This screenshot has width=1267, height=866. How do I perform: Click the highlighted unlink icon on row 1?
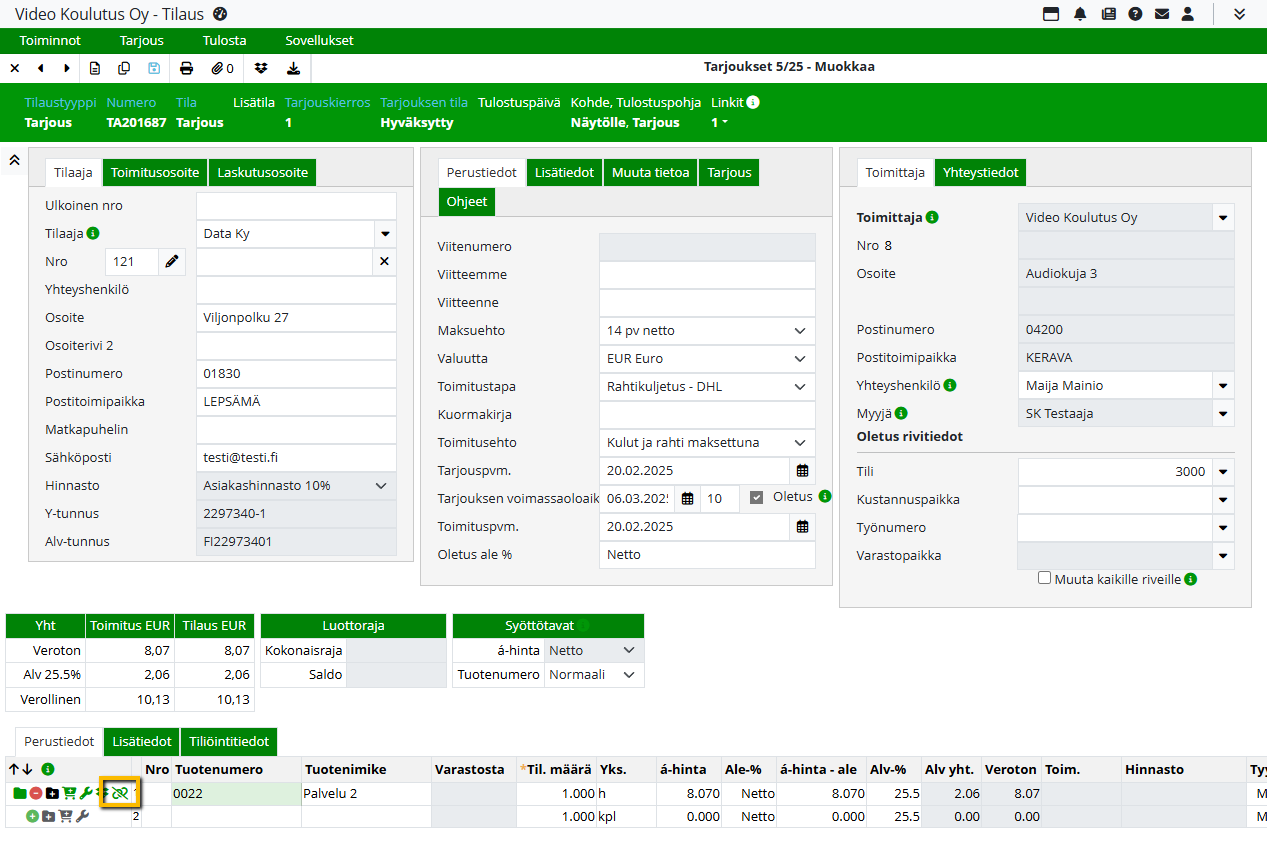[x=120, y=793]
